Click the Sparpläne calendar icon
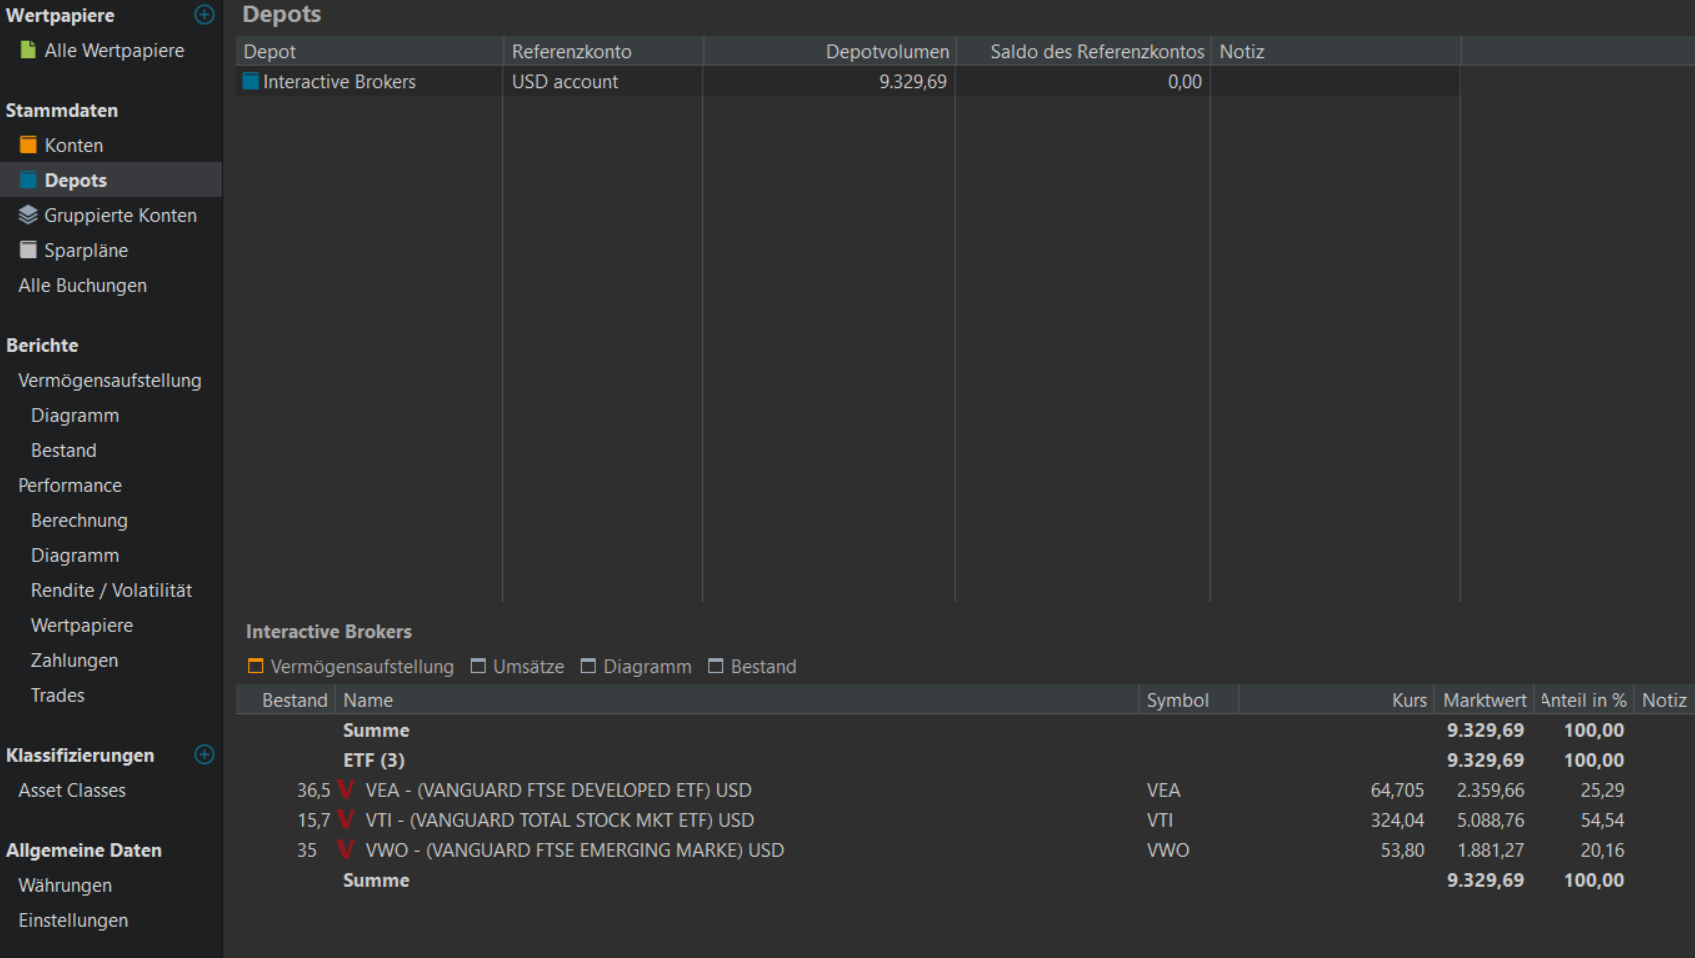Screen dimensions: 1695x958 tap(28, 250)
